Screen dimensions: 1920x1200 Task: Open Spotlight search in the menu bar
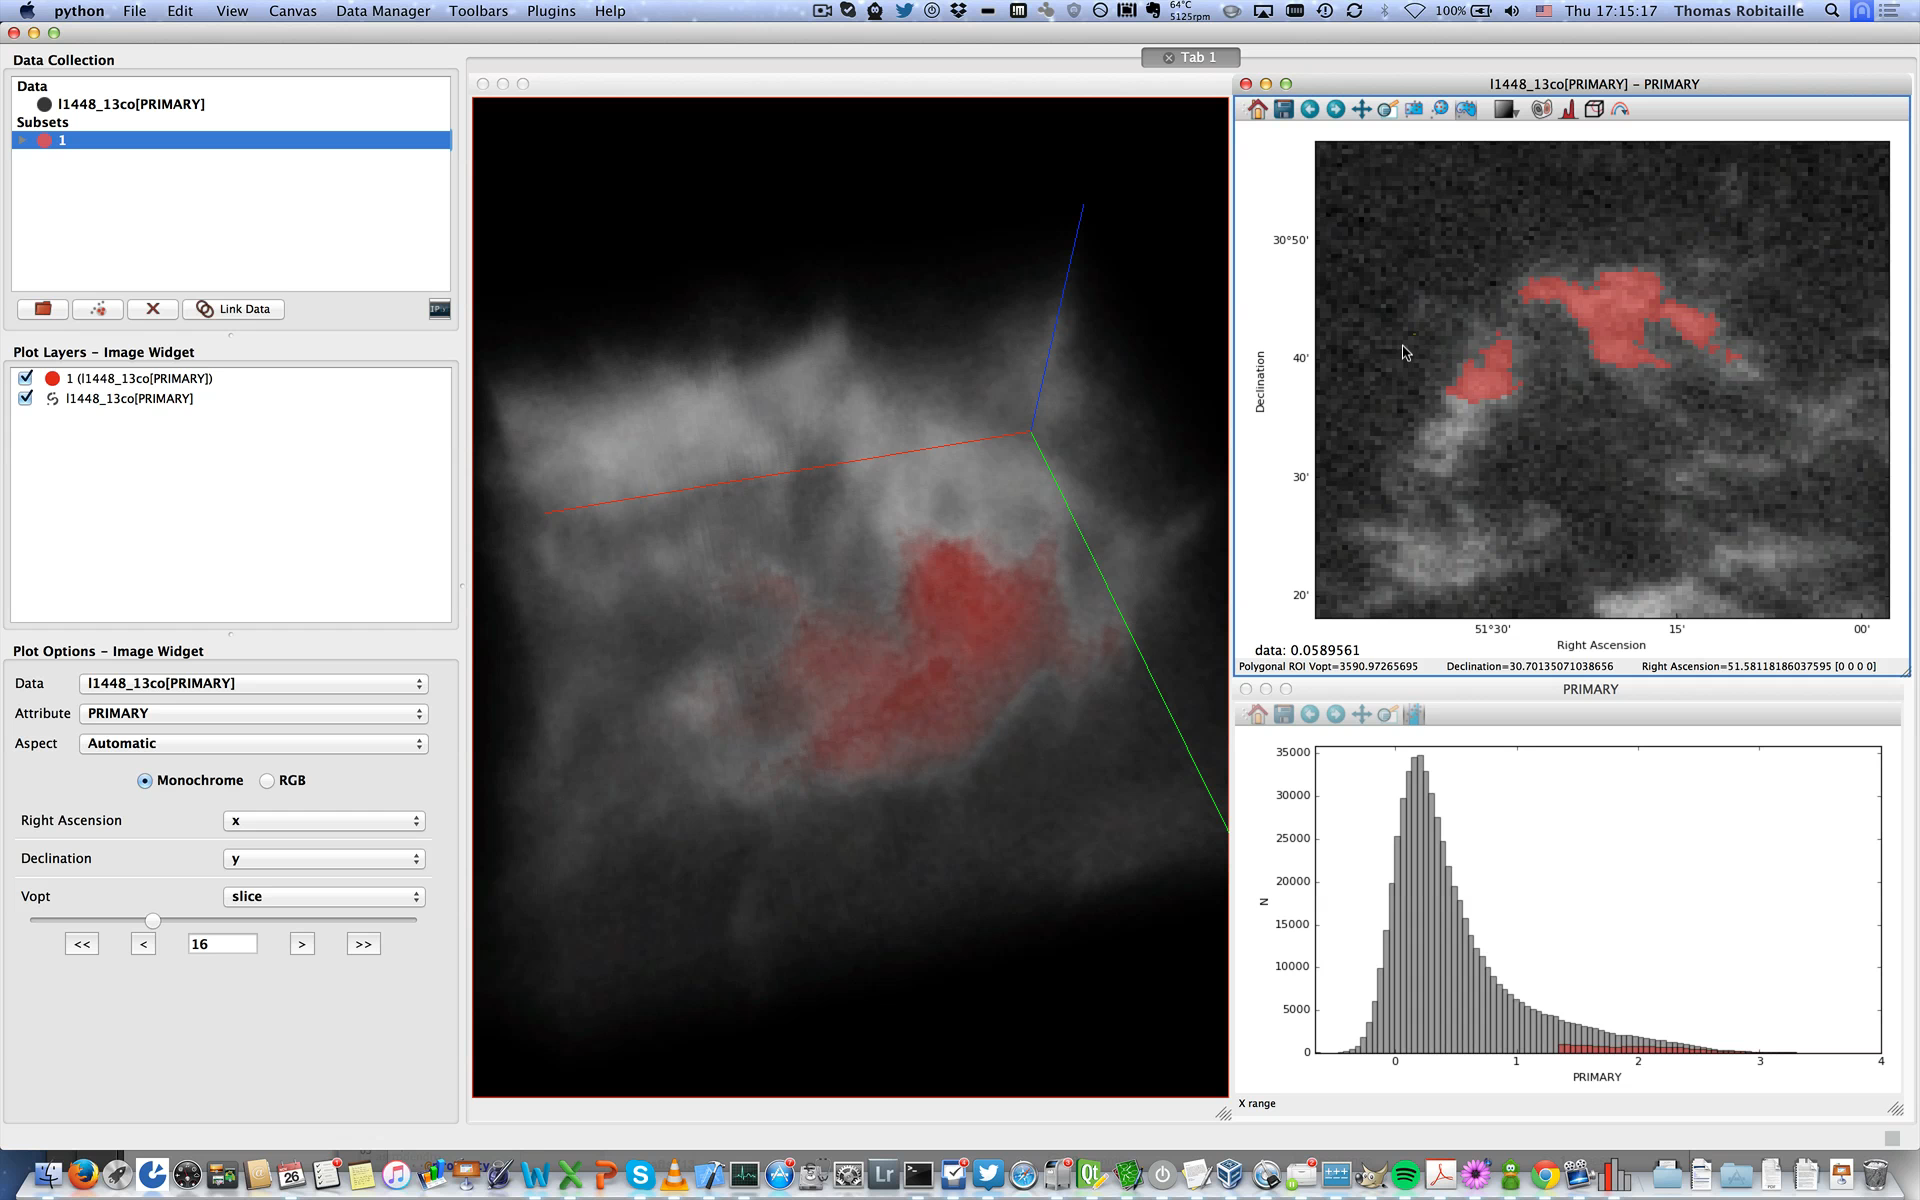pyautogui.click(x=1832, y=11)
